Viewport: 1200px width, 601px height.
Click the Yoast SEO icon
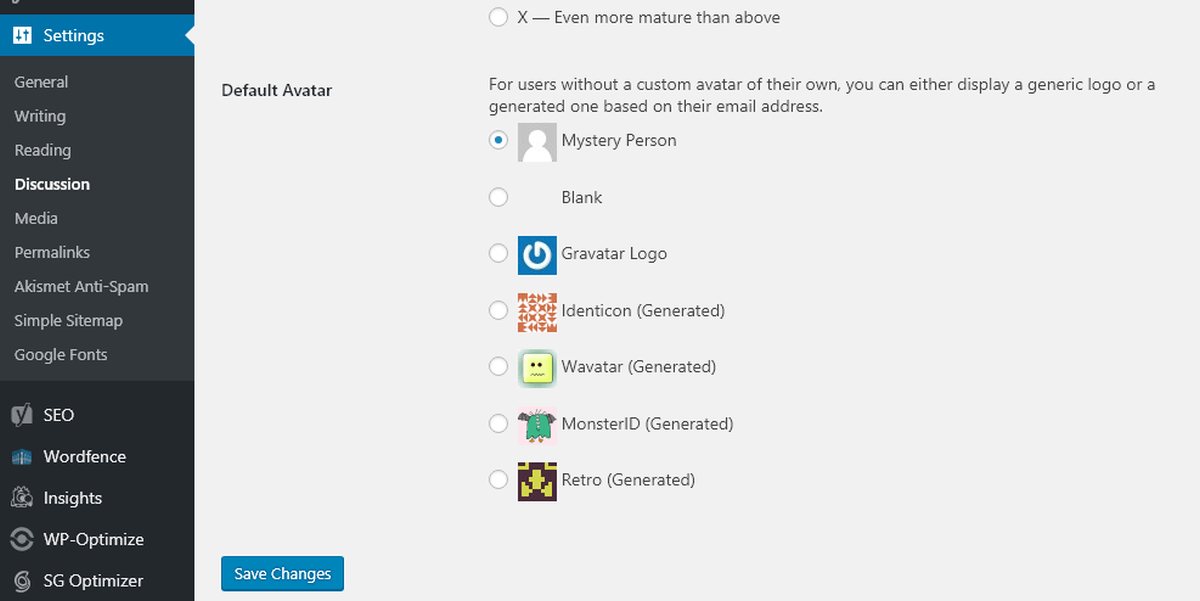click(x=22, y=415)
